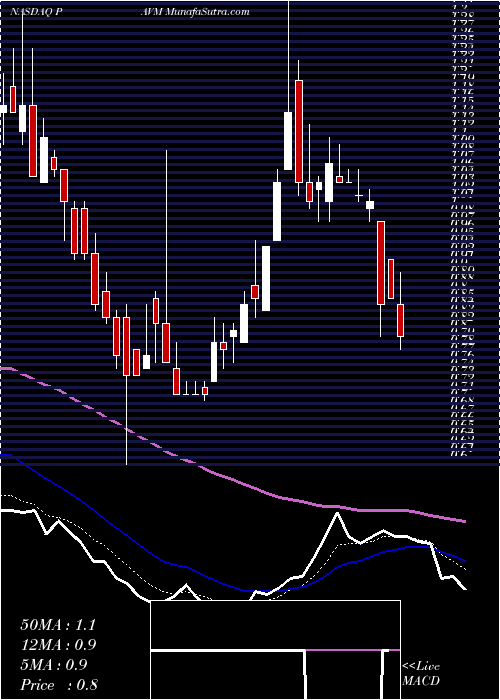
Task: Click the <<Live MACD label
Action: [x=421, y=674]
